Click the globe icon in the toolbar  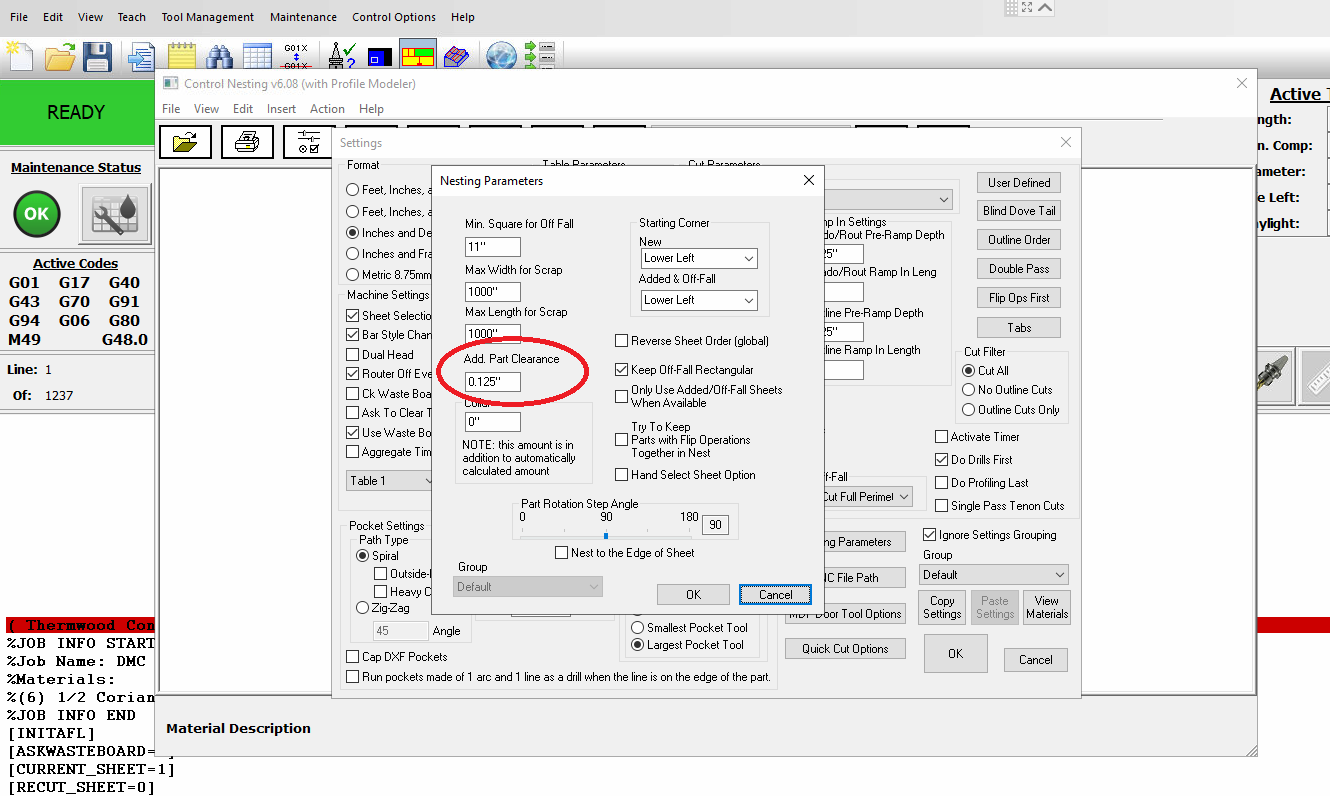pos(501,56)
